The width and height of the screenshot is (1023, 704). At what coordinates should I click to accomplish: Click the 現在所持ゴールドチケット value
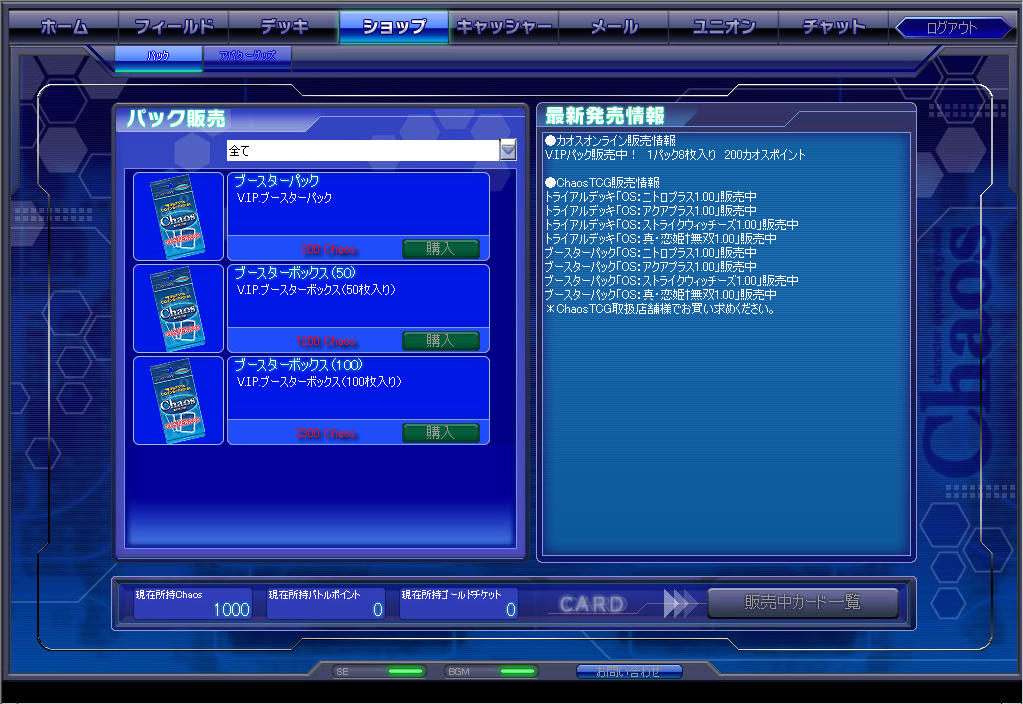511,609
